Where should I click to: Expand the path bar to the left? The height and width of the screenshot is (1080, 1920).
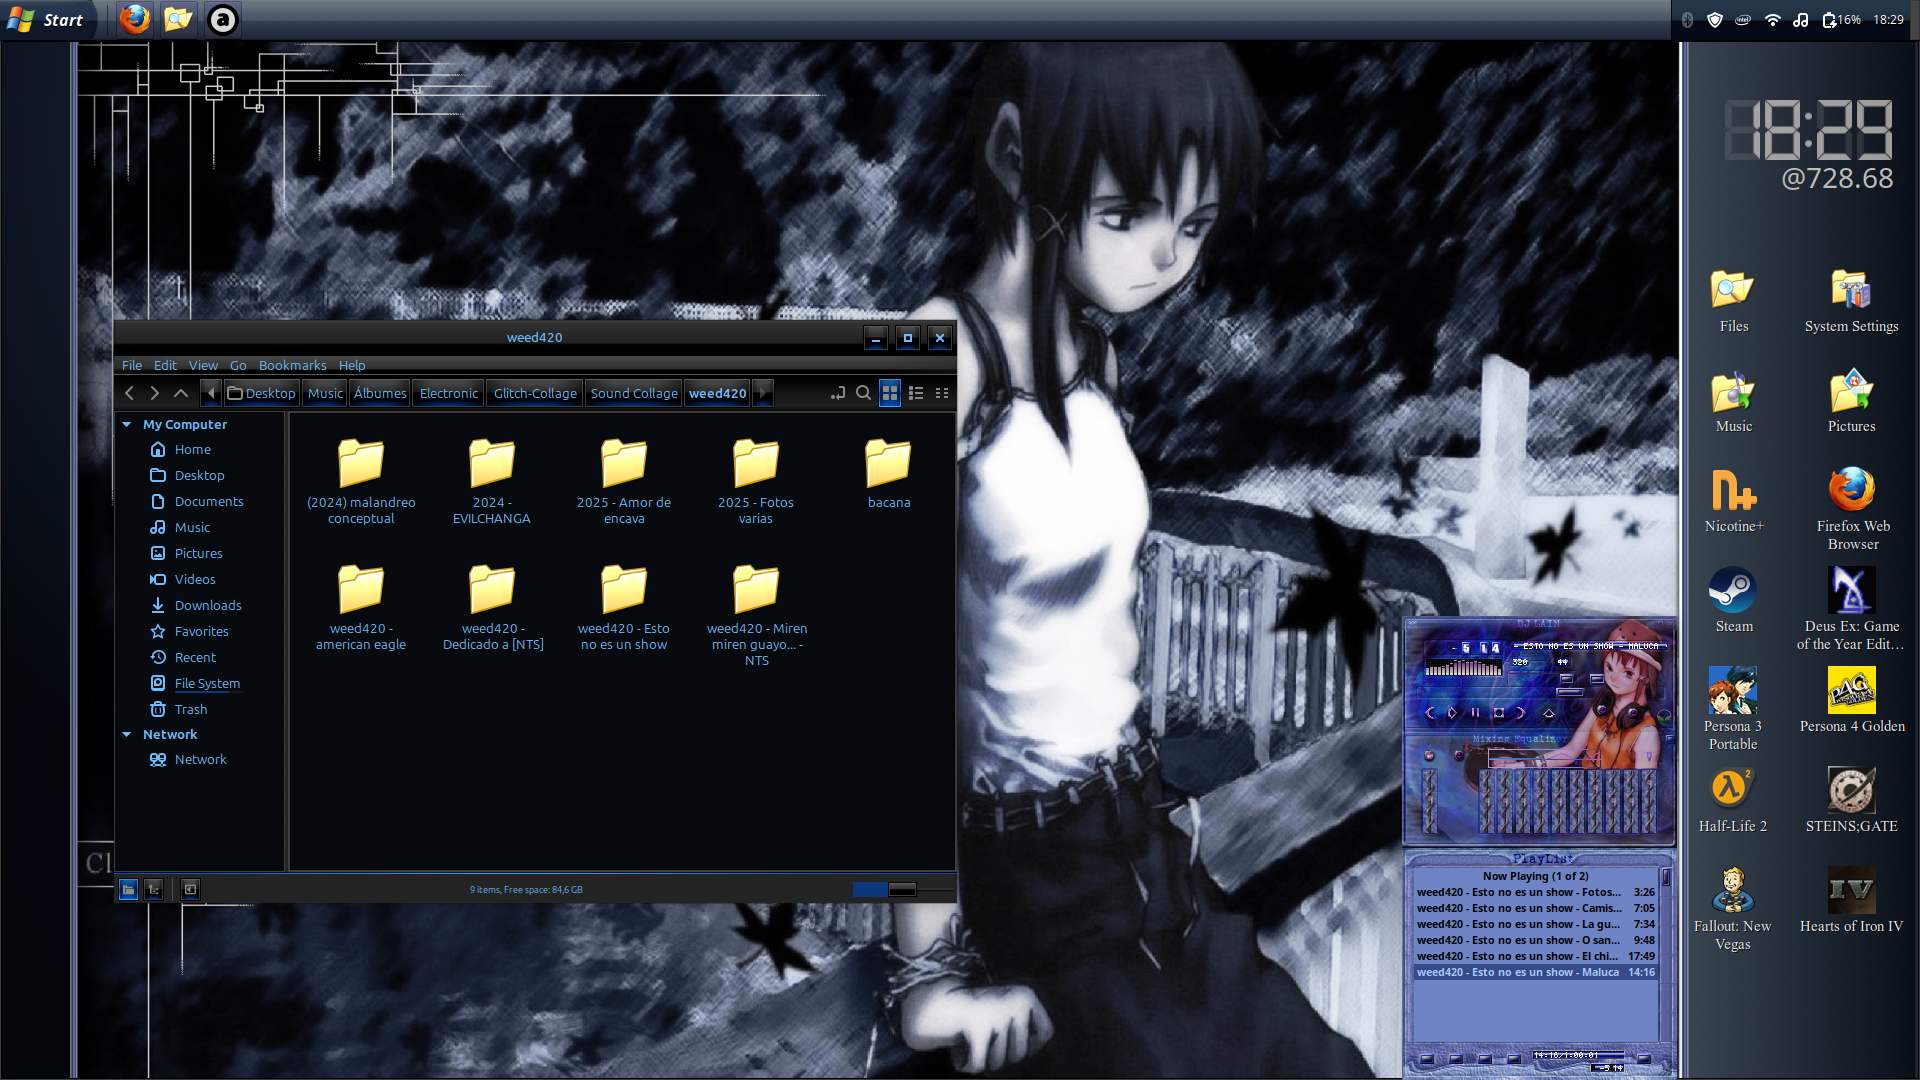tap(211, 393)
